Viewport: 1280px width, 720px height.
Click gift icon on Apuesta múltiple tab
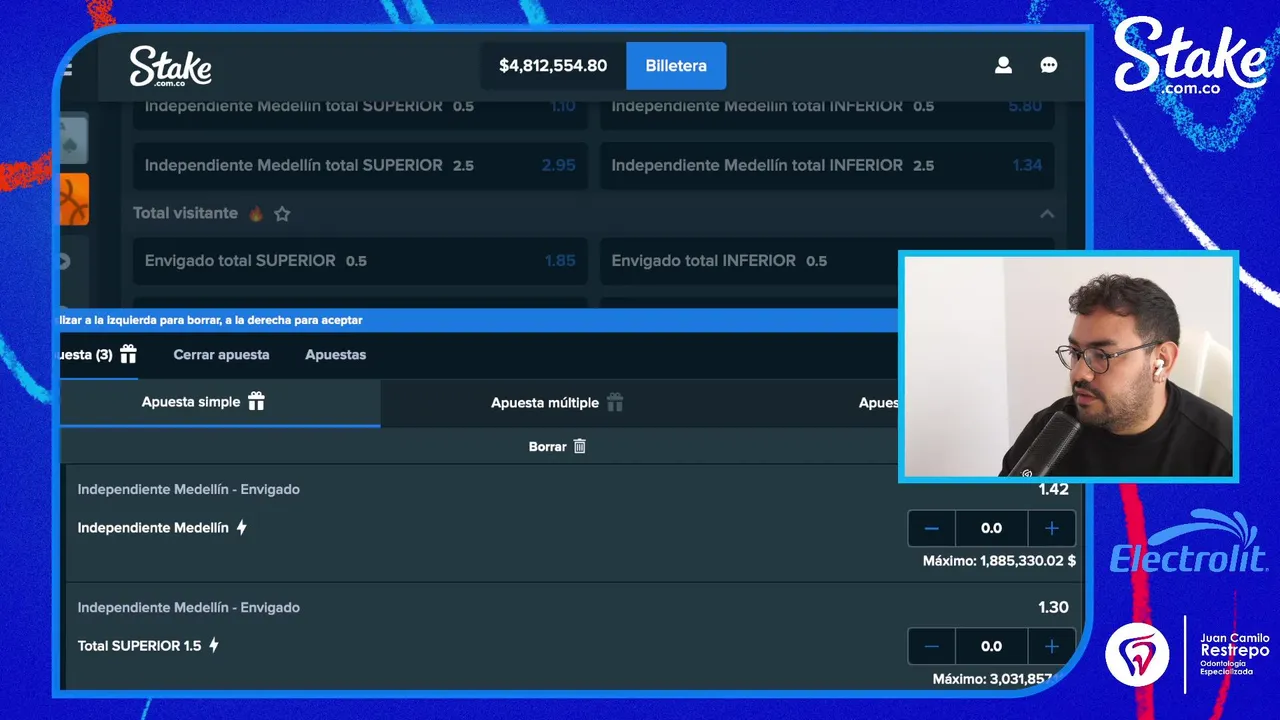pos(615,402)
